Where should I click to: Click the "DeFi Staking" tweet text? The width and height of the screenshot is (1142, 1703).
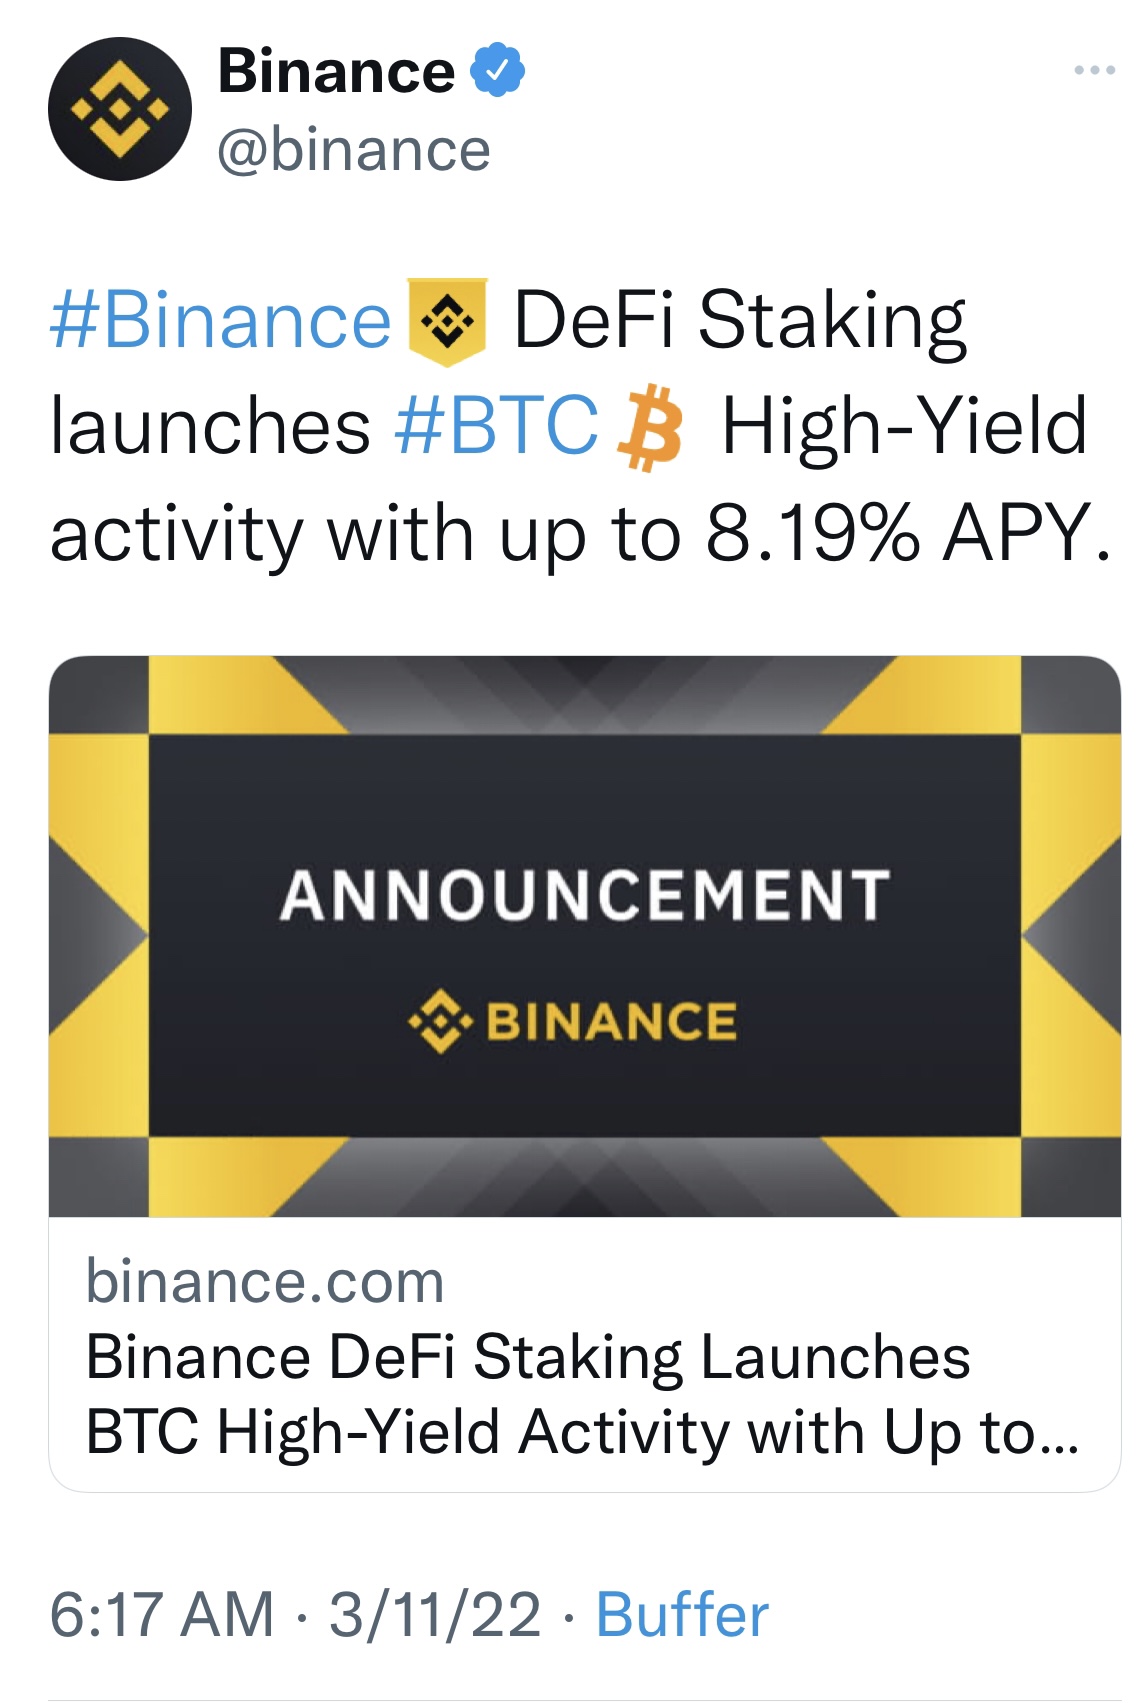click(739, 321)
